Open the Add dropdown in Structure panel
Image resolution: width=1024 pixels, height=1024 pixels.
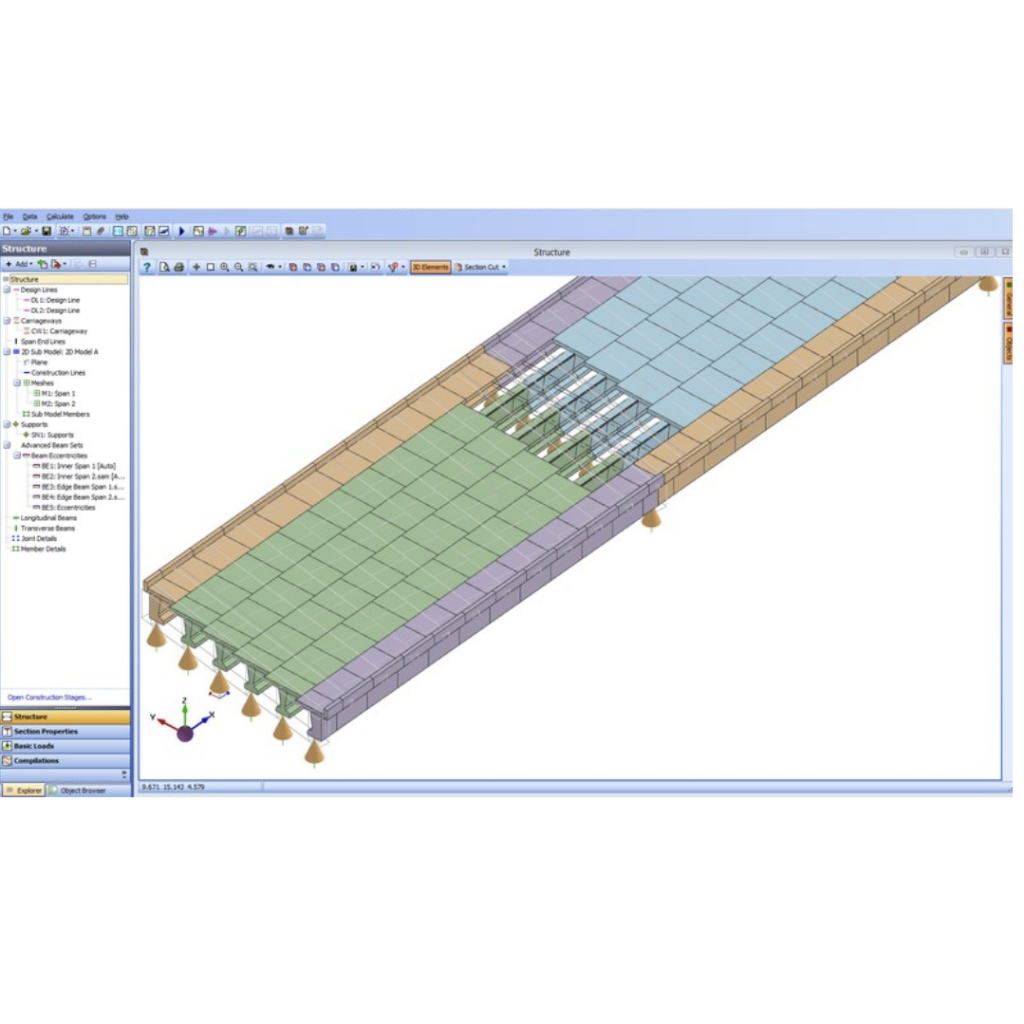click(18, 264)
